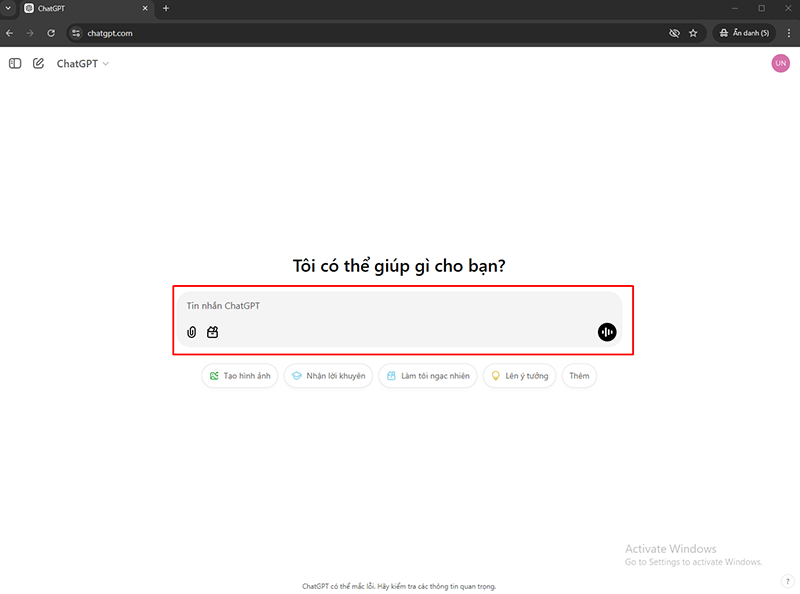Screen dimensions: 800x594
Task: Click the 'ChatGPT có thể mắc lỗi' disclaimer text
Action: click(x=399, y=586)
